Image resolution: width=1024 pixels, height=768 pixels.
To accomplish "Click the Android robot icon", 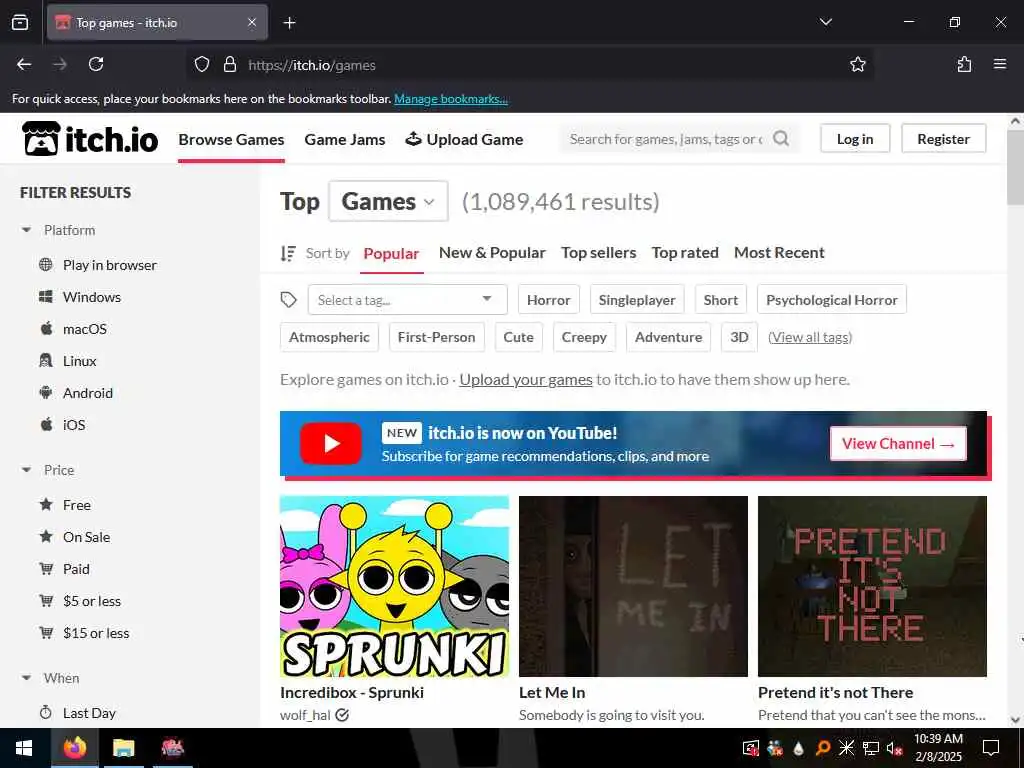I will click(x=46, y=392).
